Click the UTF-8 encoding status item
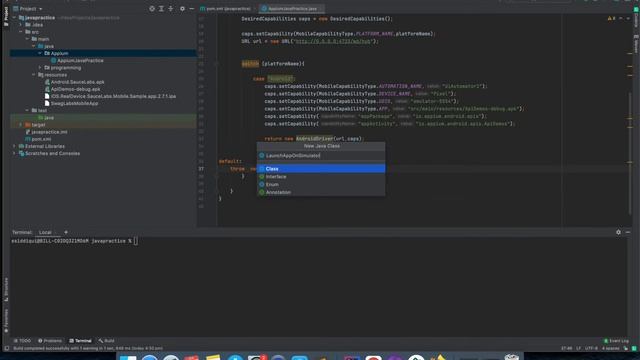The image size is (640, 360). [x=591, y=348]
